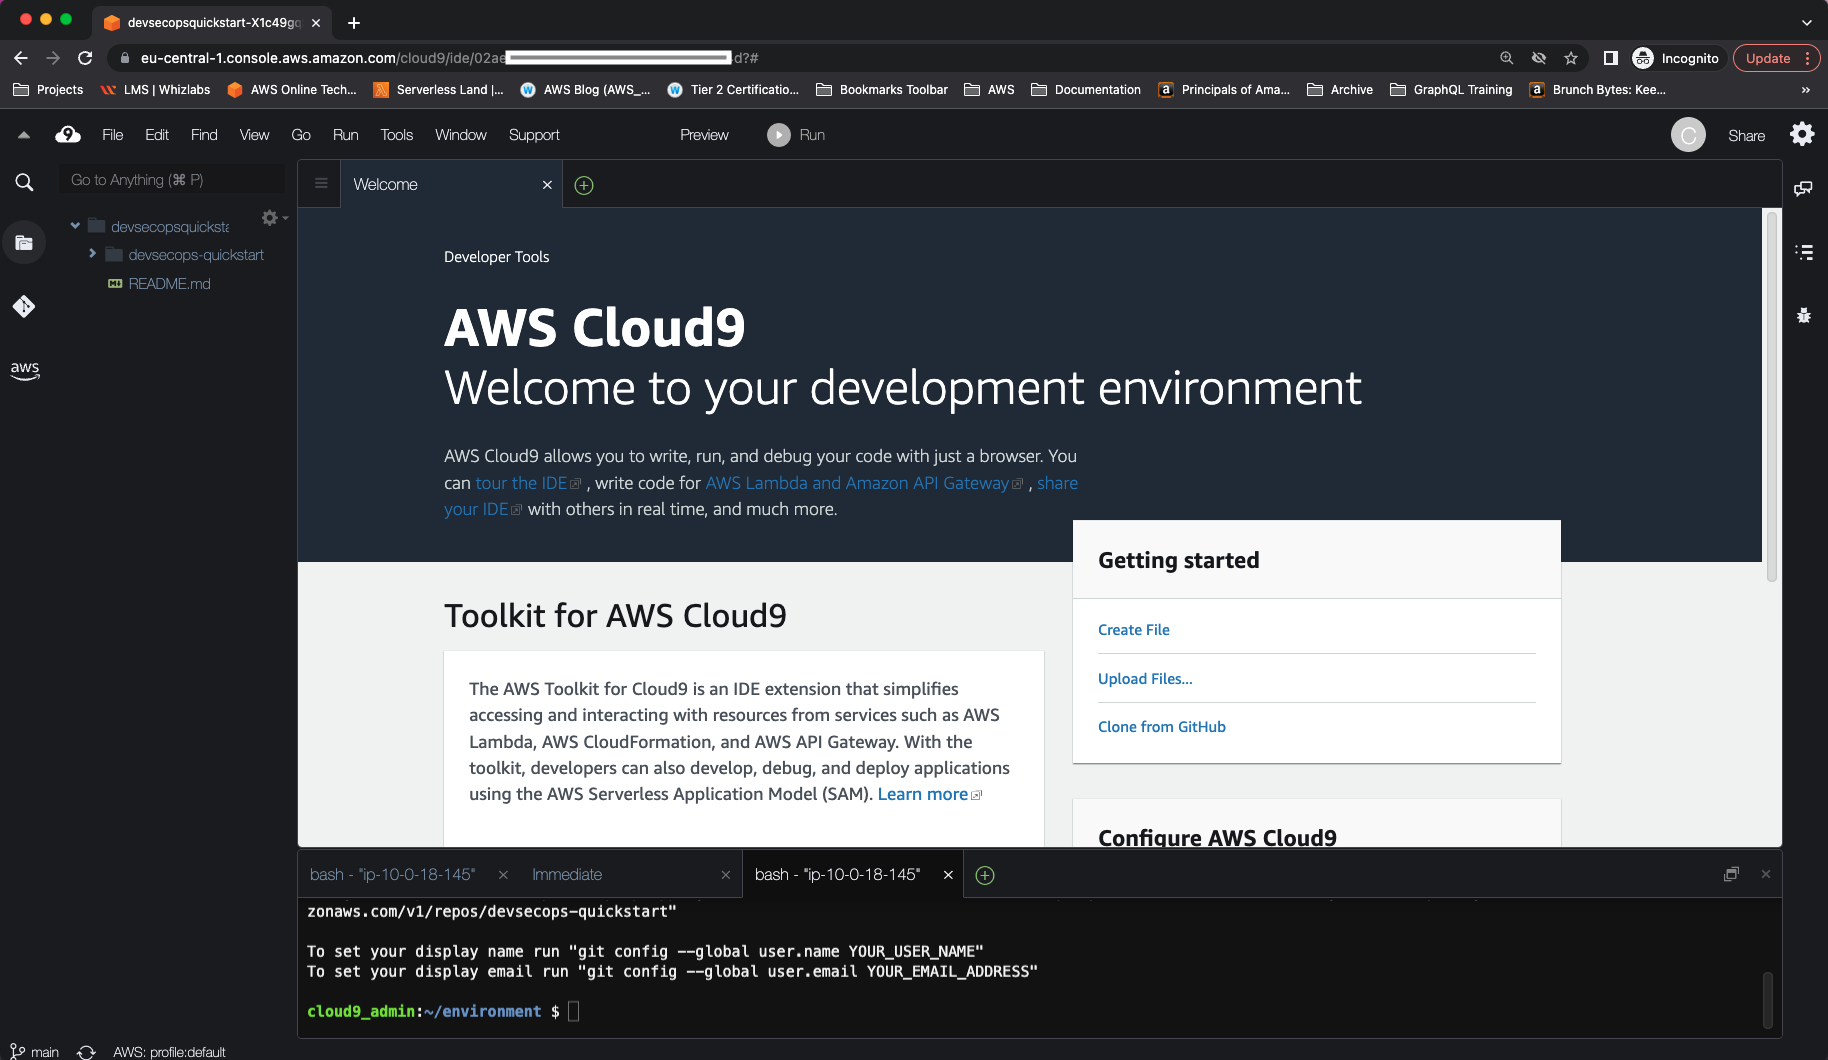Open the Window menu

click(461, 135)
